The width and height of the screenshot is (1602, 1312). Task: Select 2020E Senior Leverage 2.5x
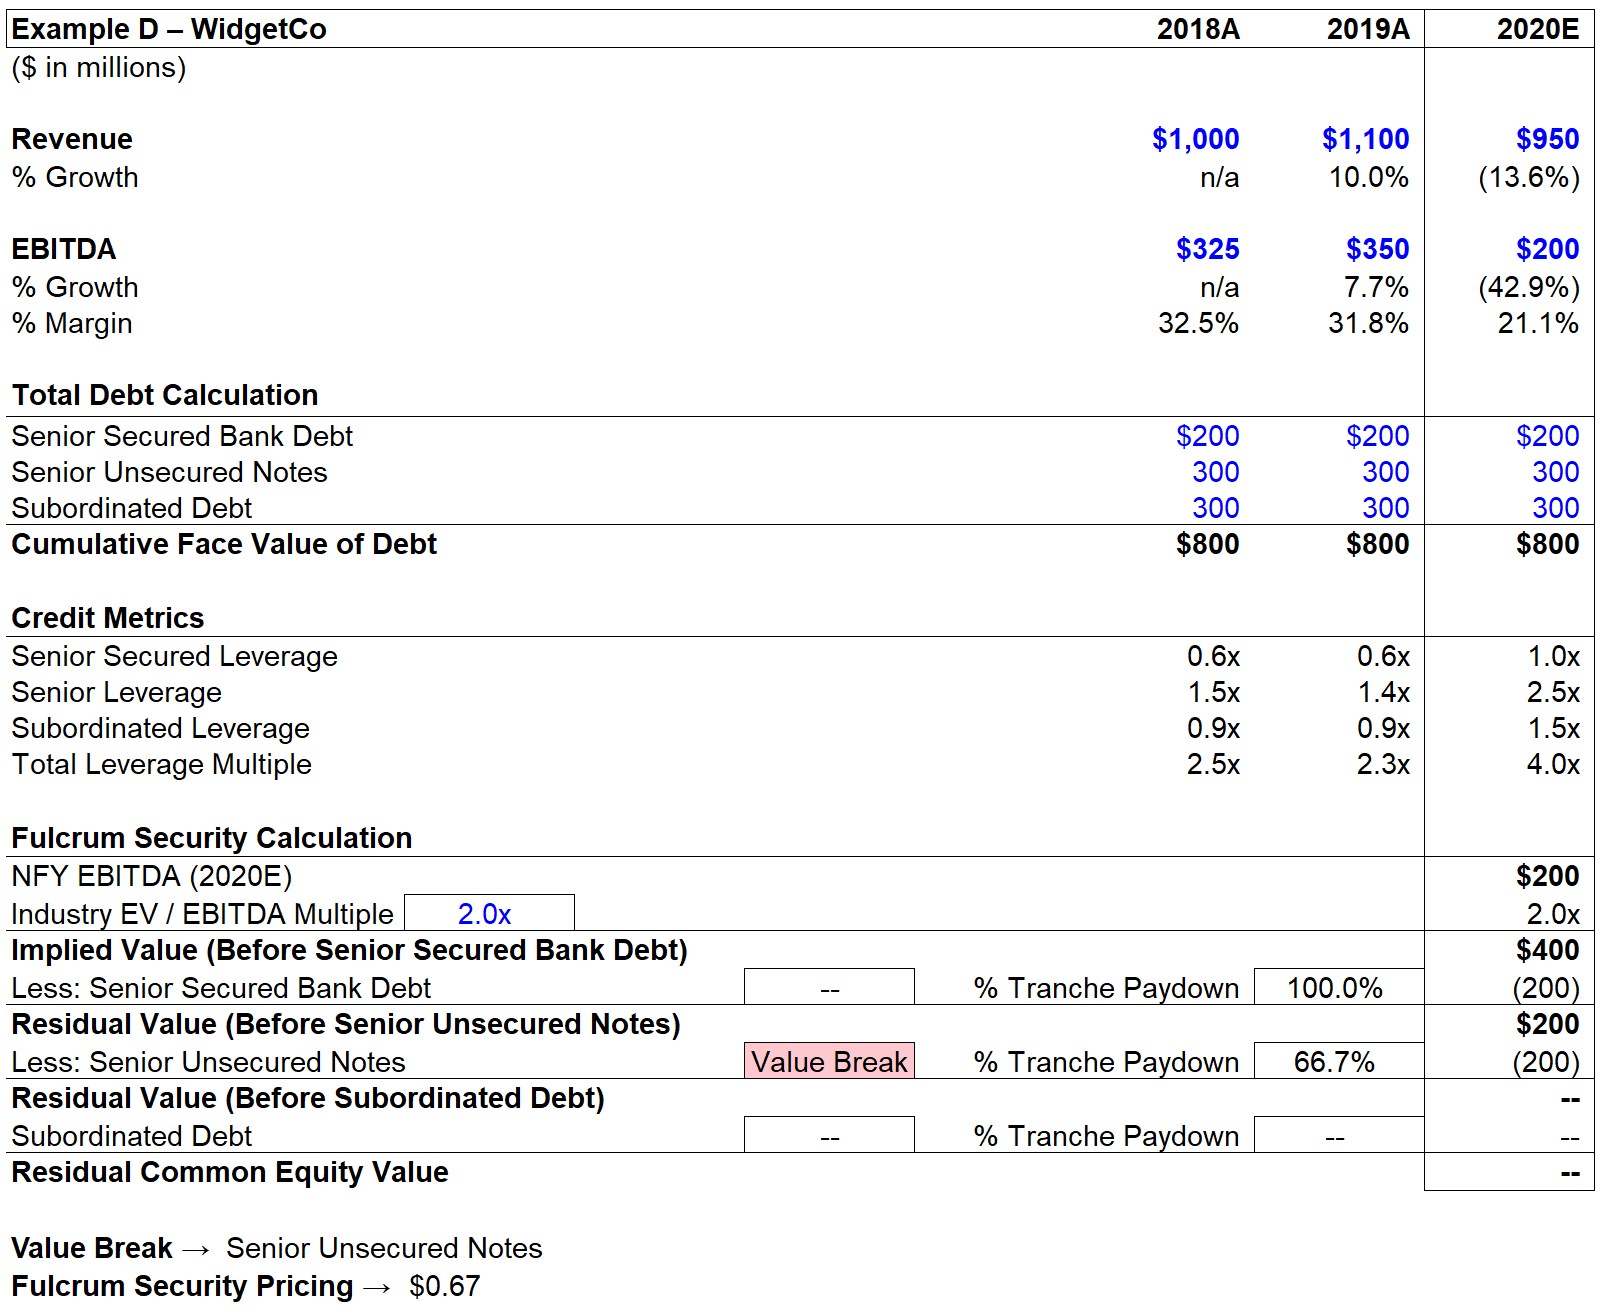1553,692
